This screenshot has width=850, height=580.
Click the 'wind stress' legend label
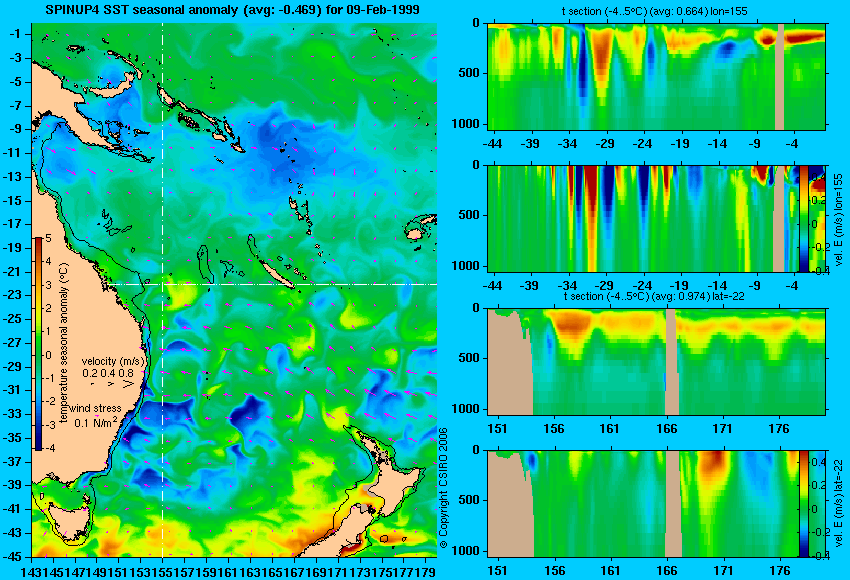click(x=95, y=408)
